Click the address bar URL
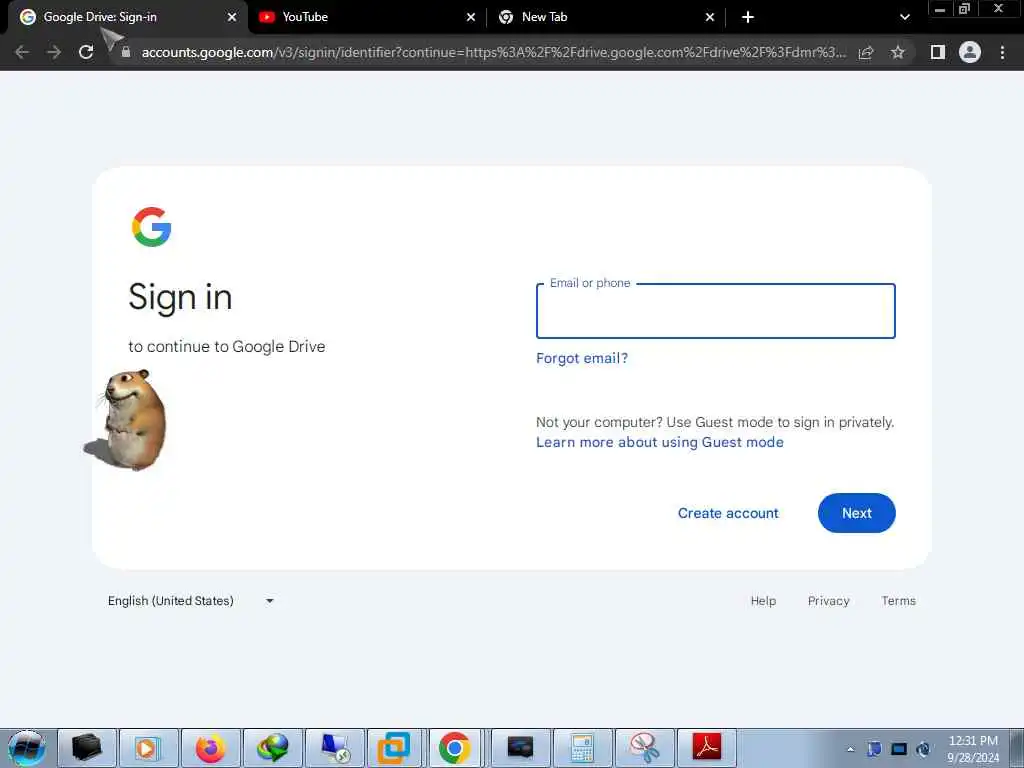 click(x=493, y=52)
